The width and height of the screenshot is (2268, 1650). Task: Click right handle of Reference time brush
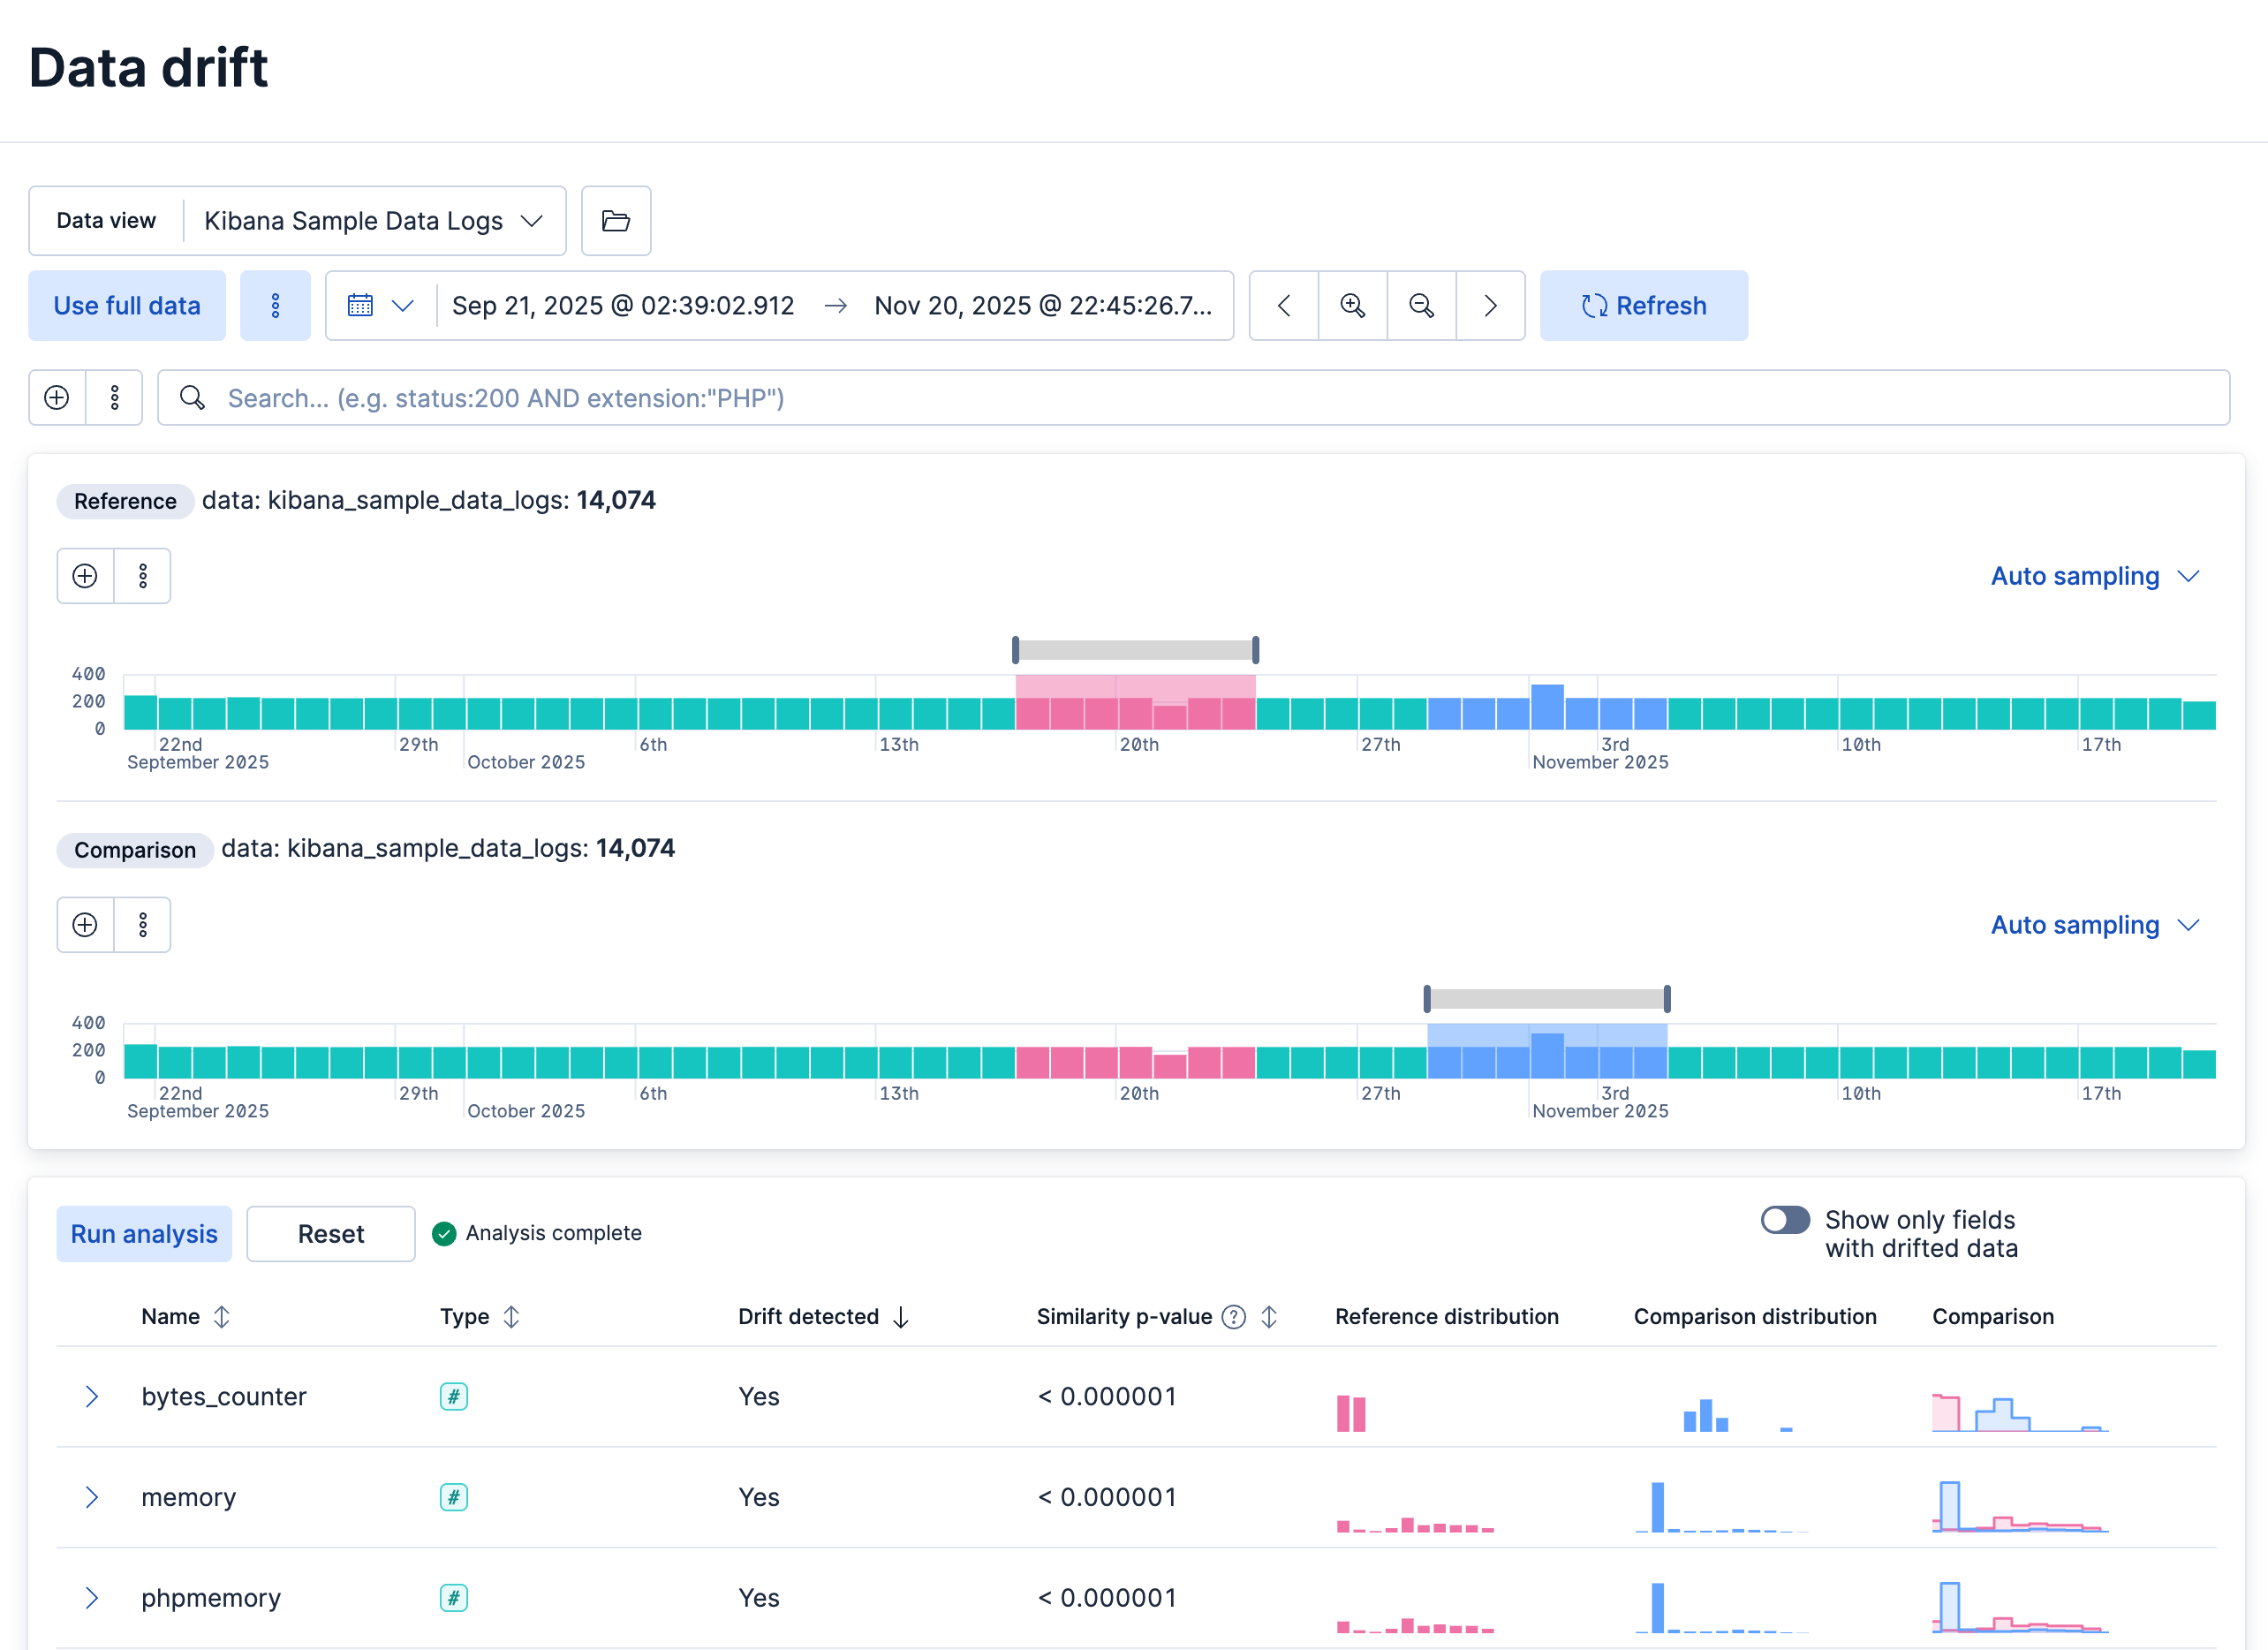(x=1256, y=650)
